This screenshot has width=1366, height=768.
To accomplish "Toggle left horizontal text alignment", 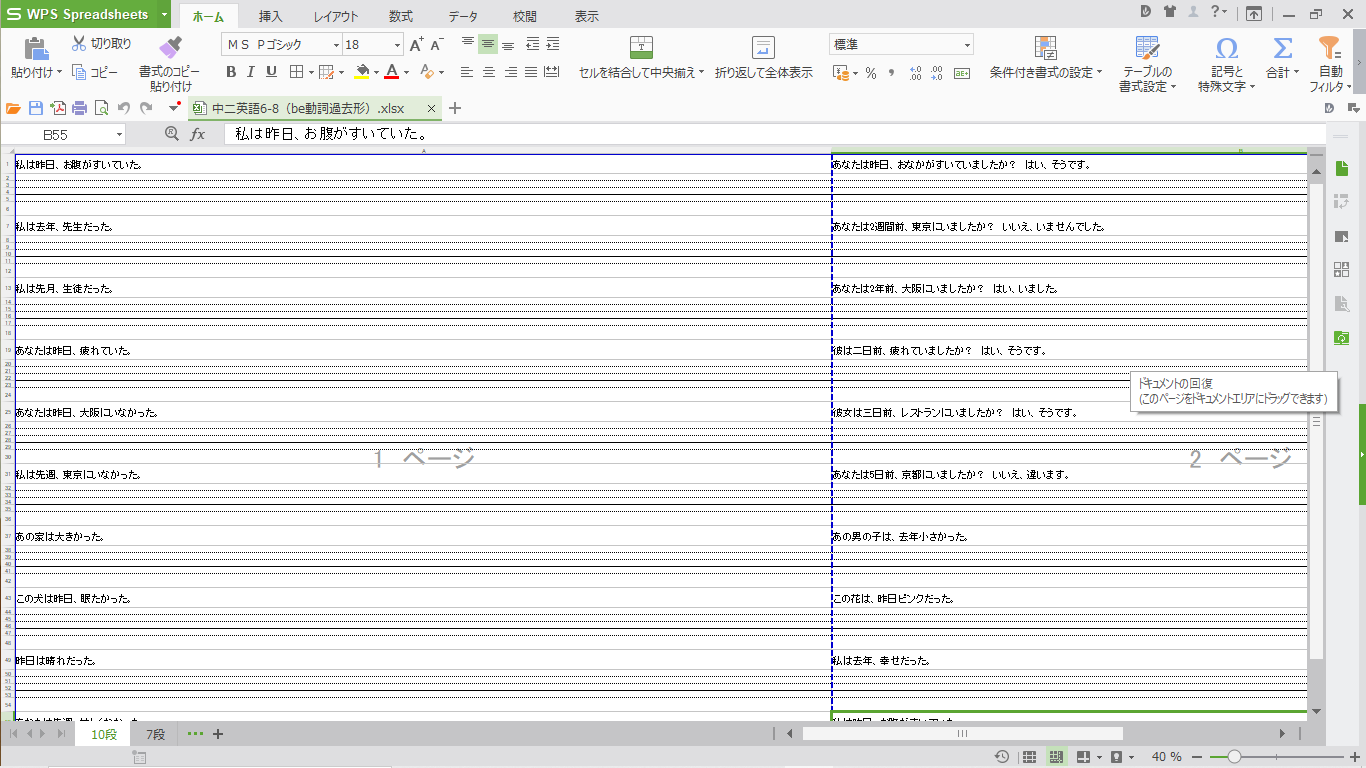I will 467,72.
